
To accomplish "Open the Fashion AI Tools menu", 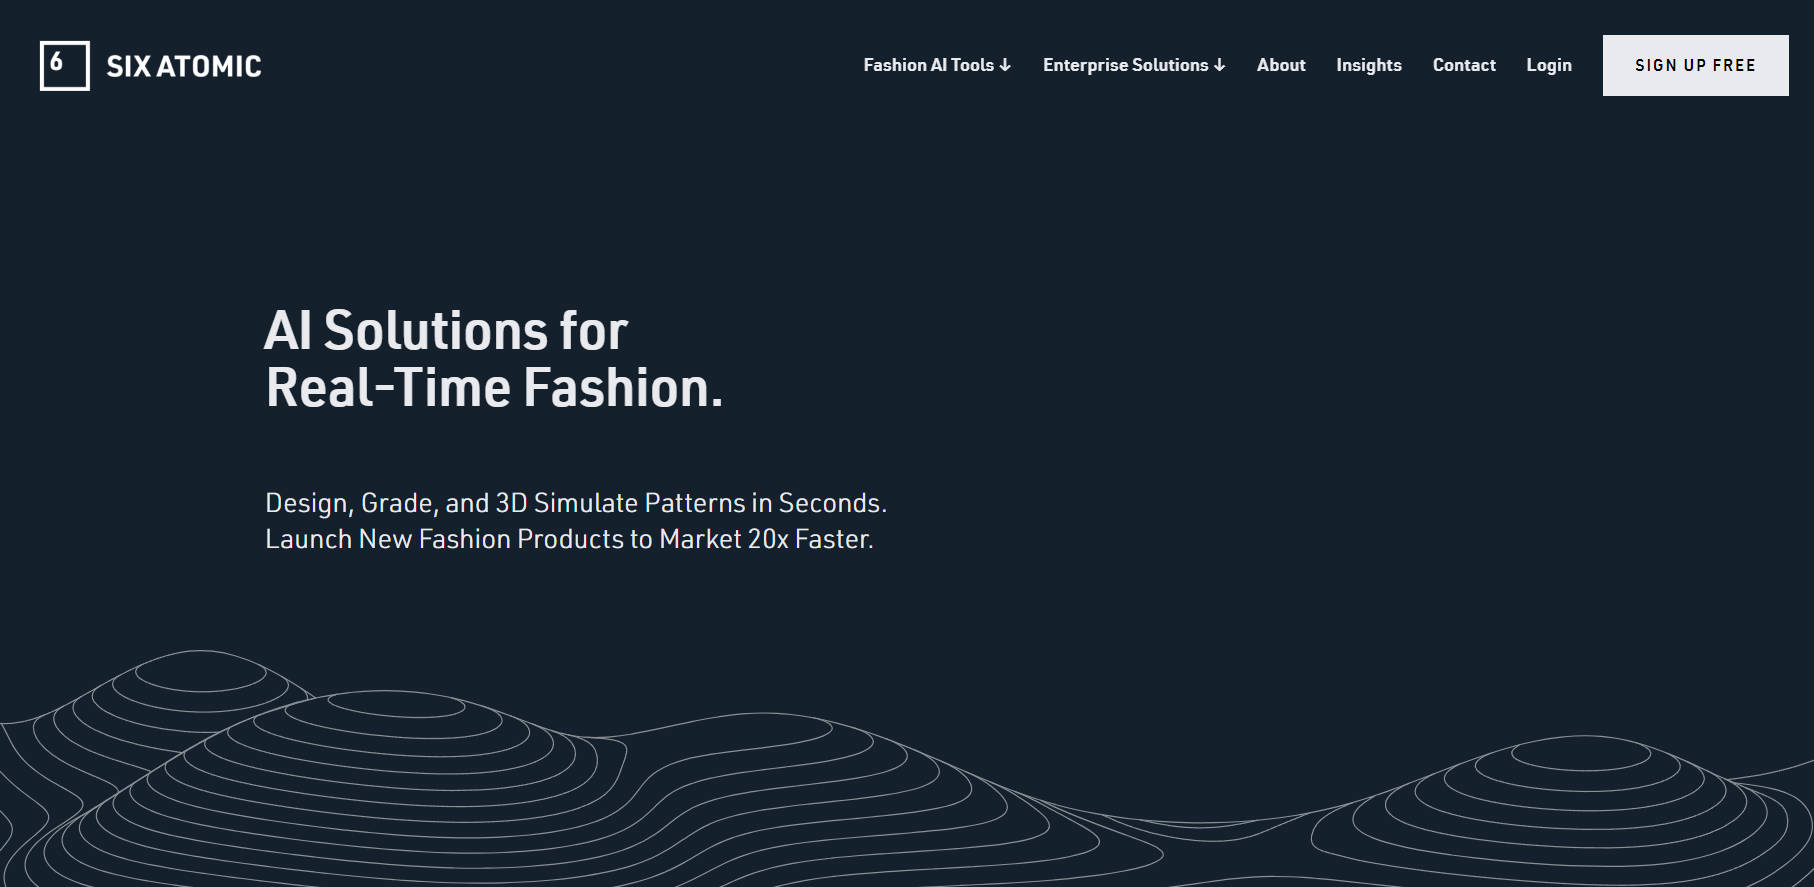I will click(x=928, y=65).
